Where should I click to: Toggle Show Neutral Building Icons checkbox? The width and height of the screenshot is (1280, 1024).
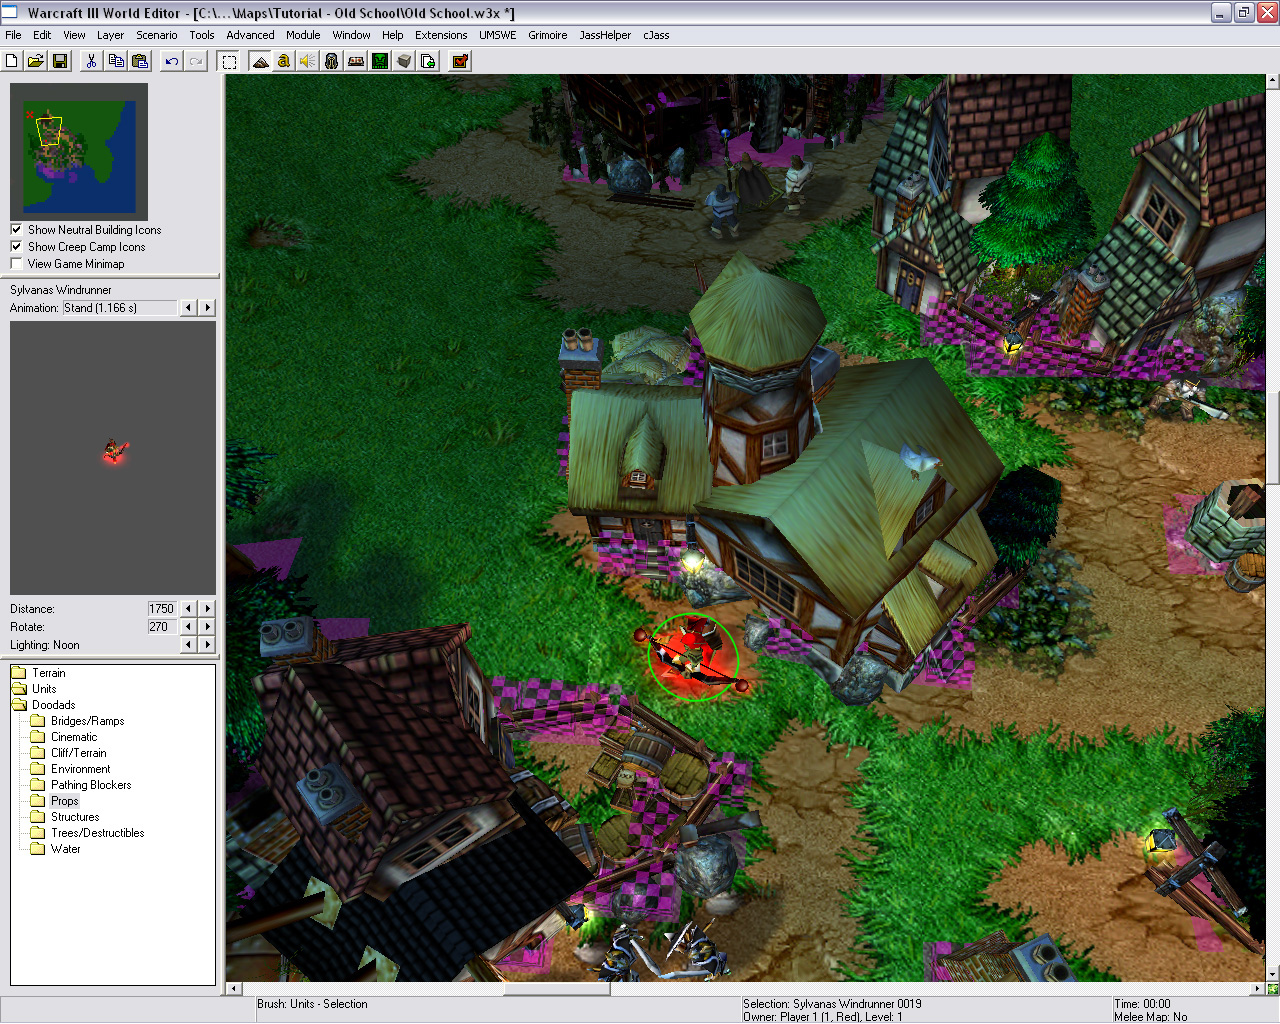click(x=16, y=229)
